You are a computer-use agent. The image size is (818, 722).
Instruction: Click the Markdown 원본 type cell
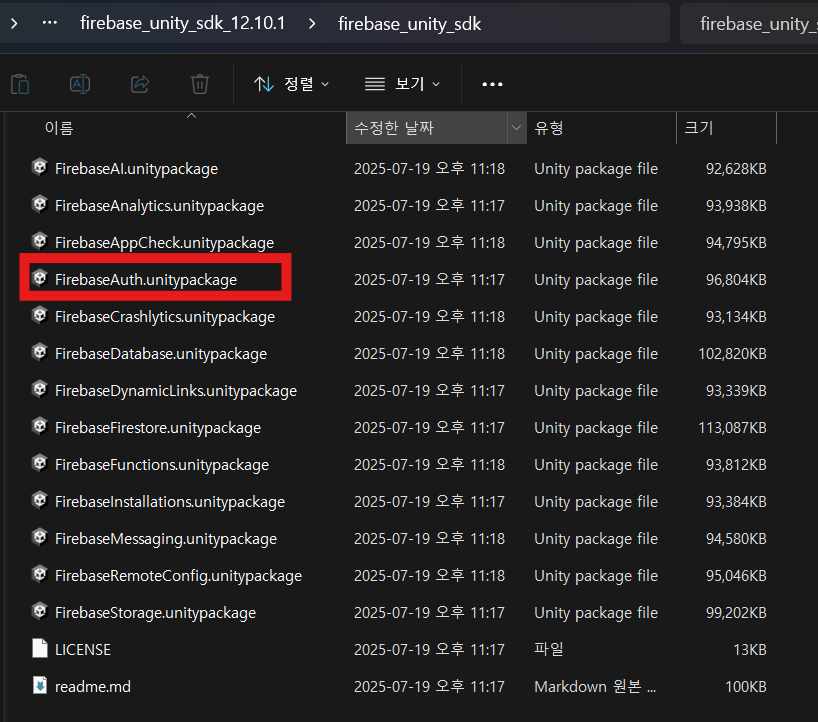[595, 687]
